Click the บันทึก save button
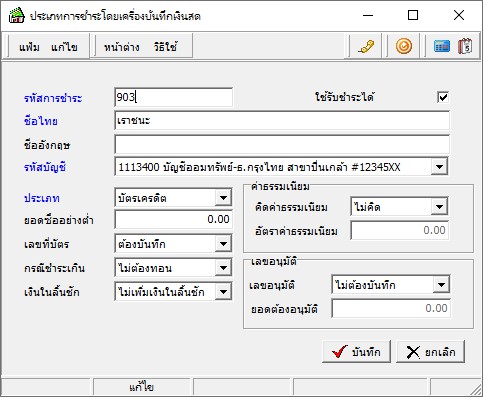The image size is (483, 397). (x=356, y=352)
